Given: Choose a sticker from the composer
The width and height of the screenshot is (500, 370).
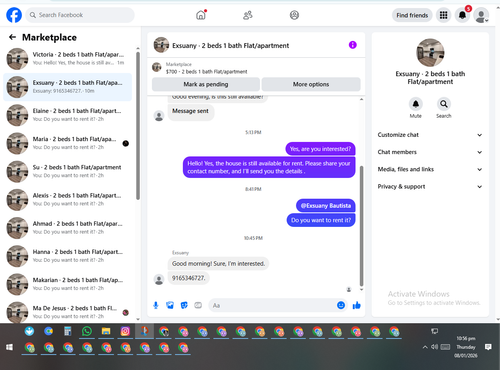Looking at the screenshot, I should [184, 305].
